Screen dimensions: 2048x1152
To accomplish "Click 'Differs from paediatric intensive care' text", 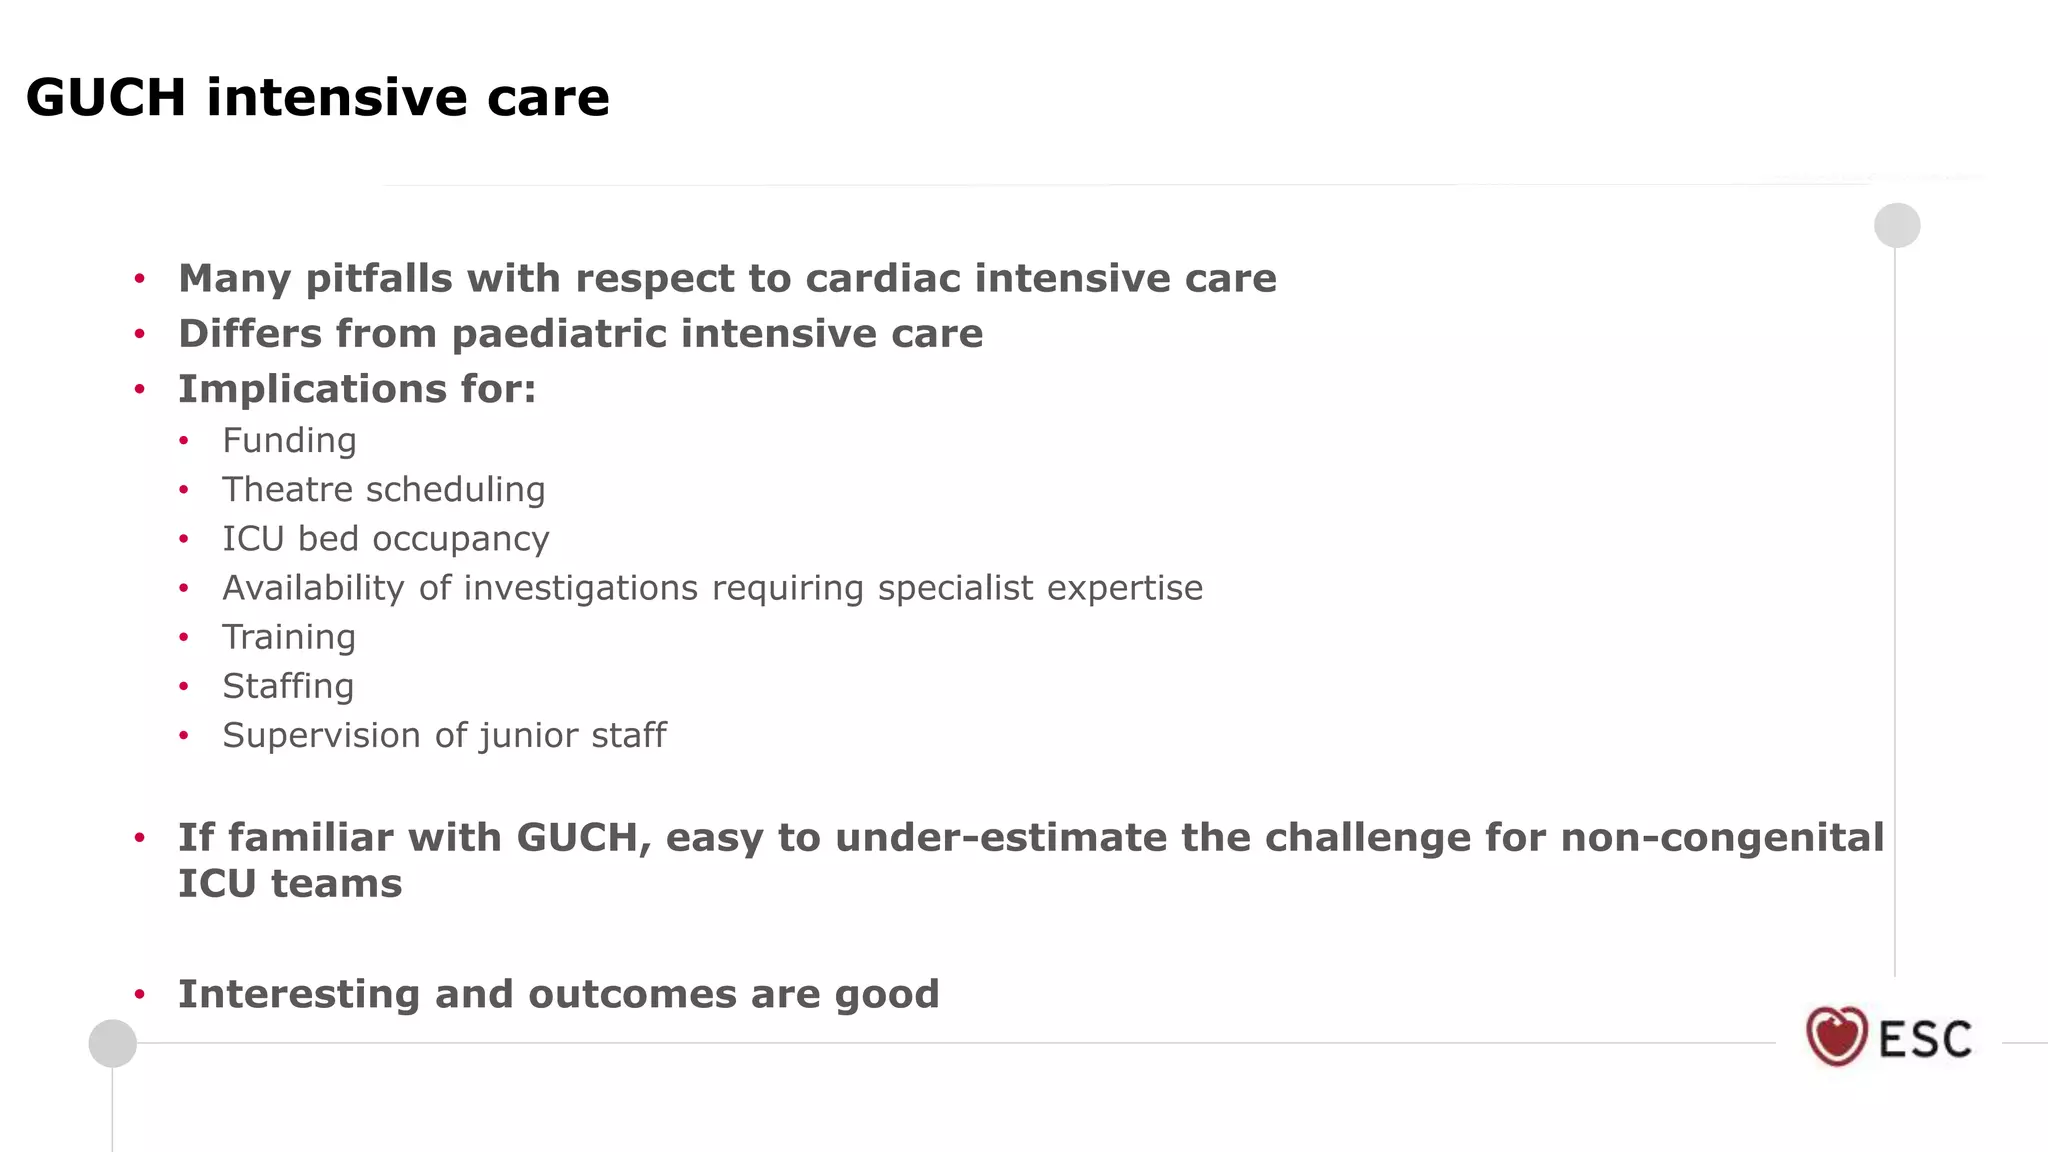I will 580,333.
